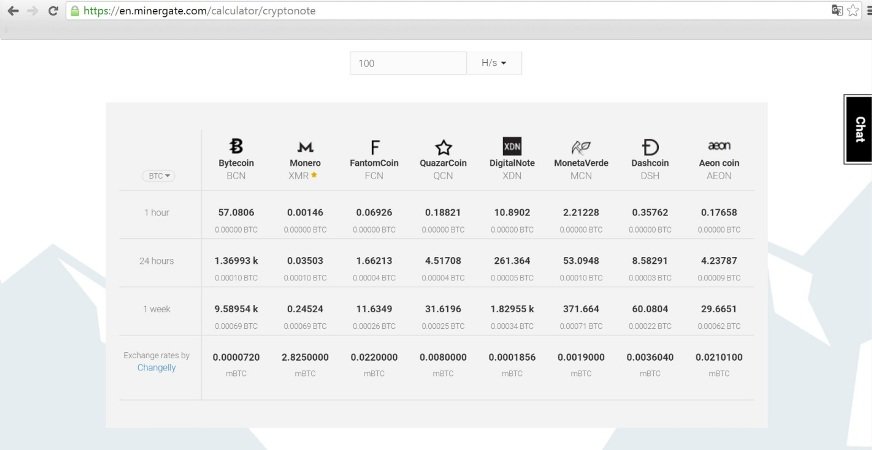Click Bytecoin 1 hour value 57.0806
Screen dimensions: 872x450
[x=236, y=212]
